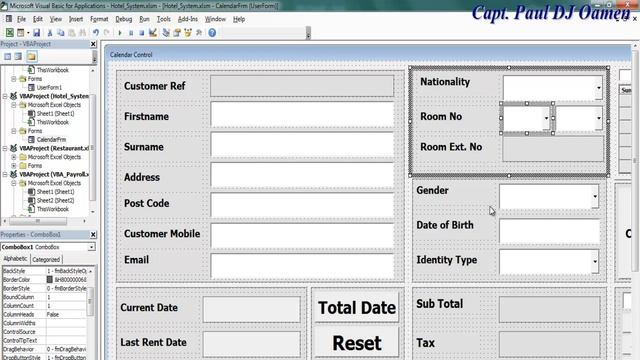Click the Break pause icon
Screen dimensions: 640x360
[x=131, y=33]
